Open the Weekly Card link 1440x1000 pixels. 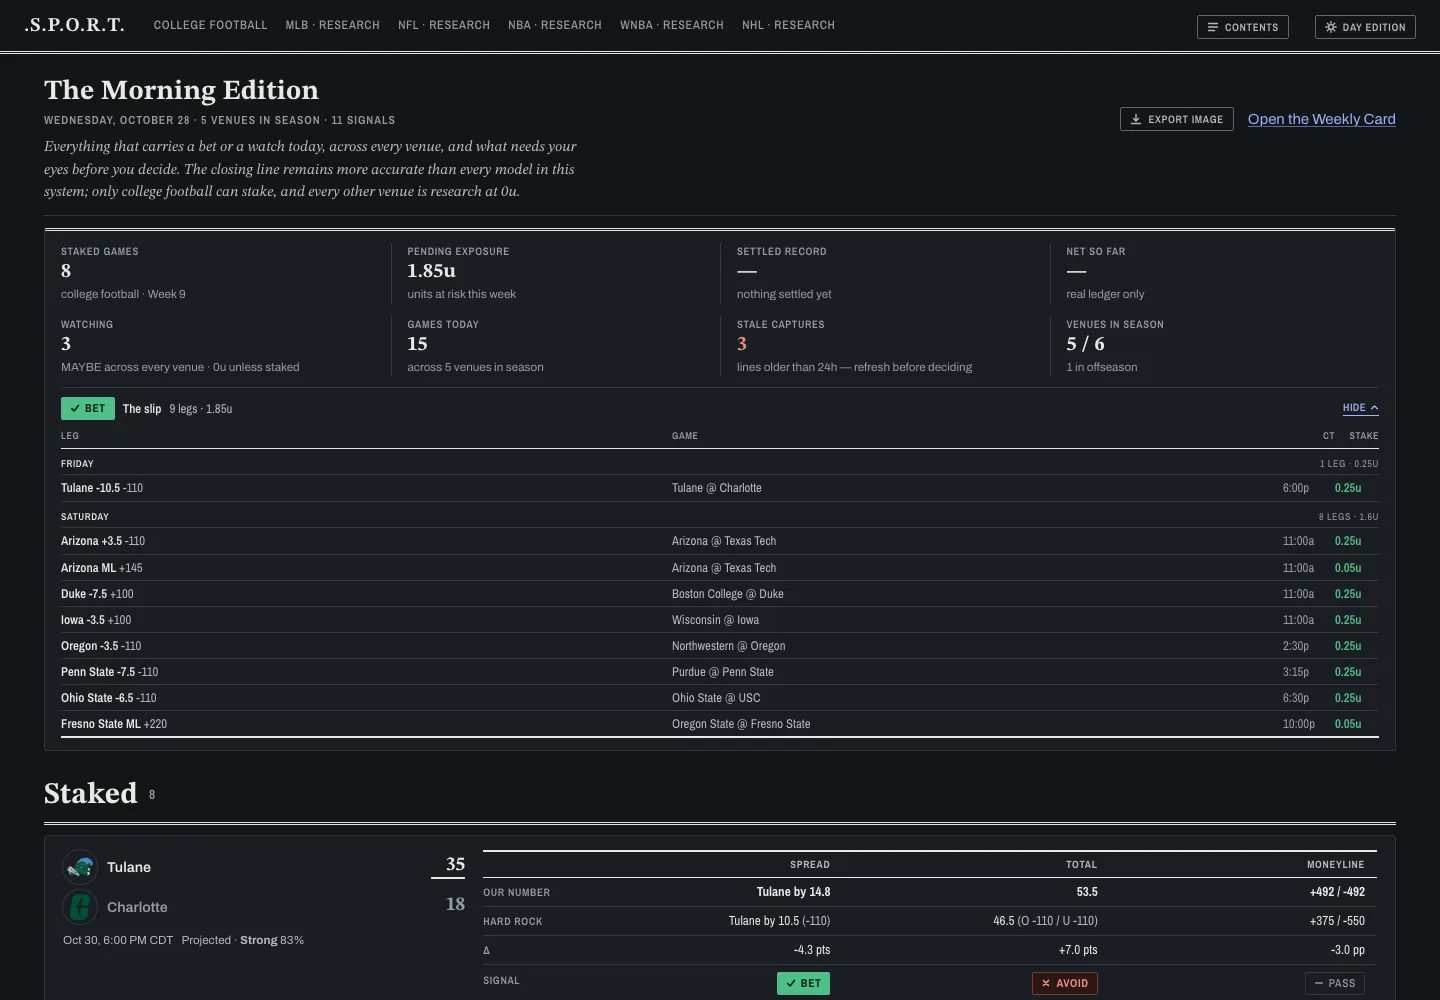1321,119
